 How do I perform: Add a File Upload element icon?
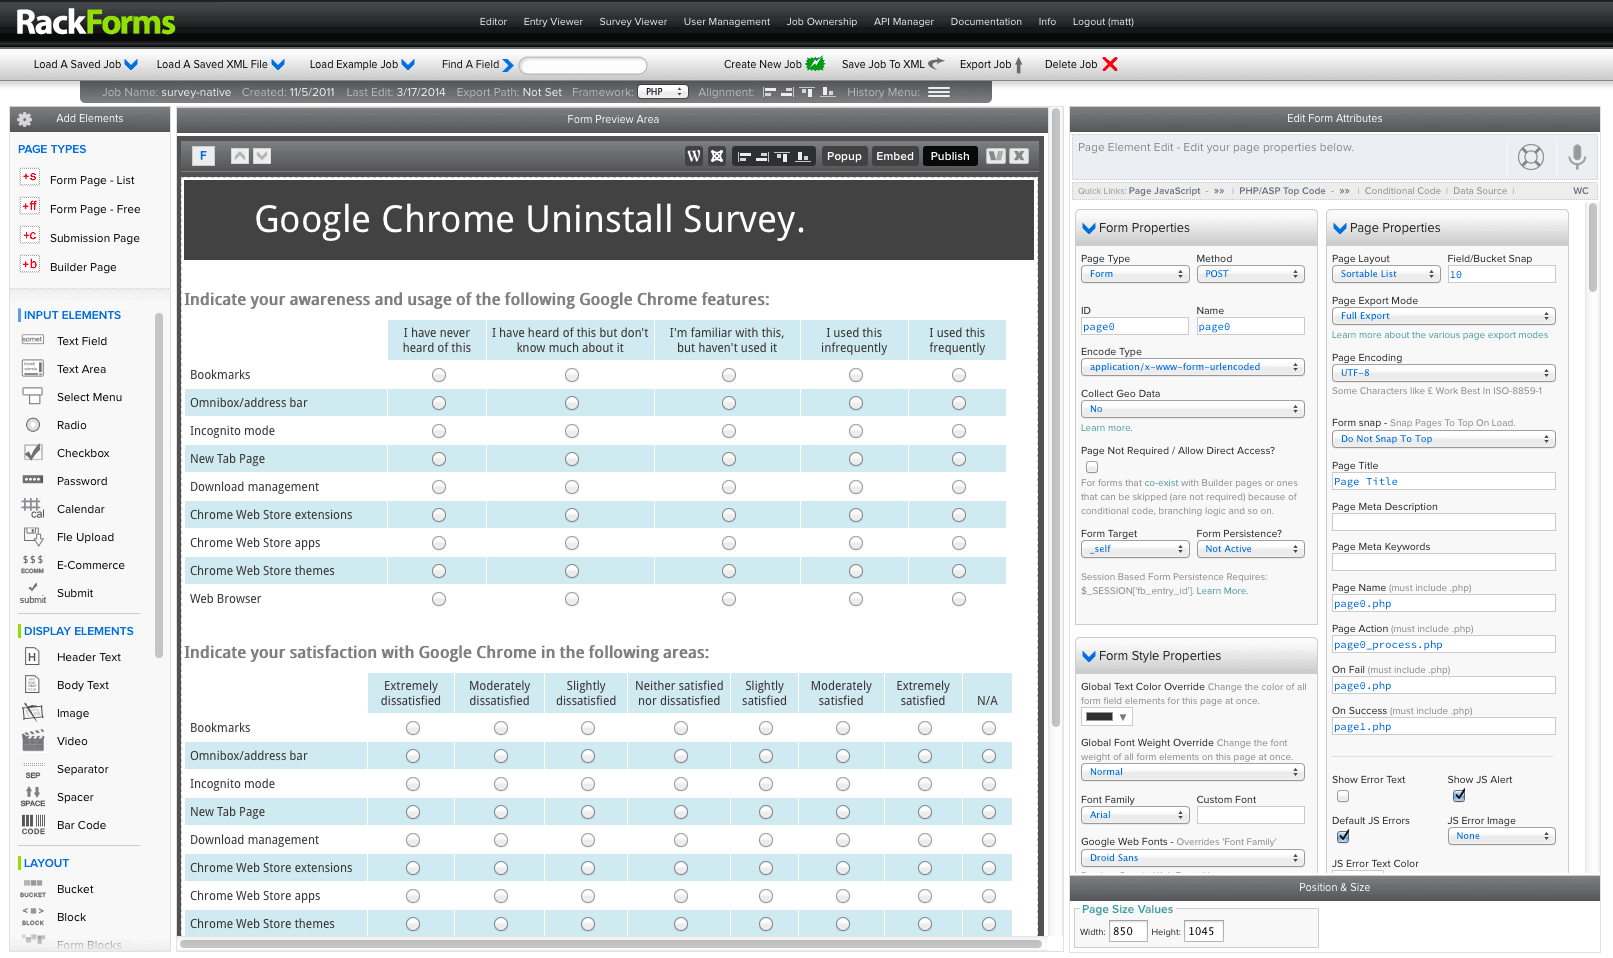pos(33,536)
